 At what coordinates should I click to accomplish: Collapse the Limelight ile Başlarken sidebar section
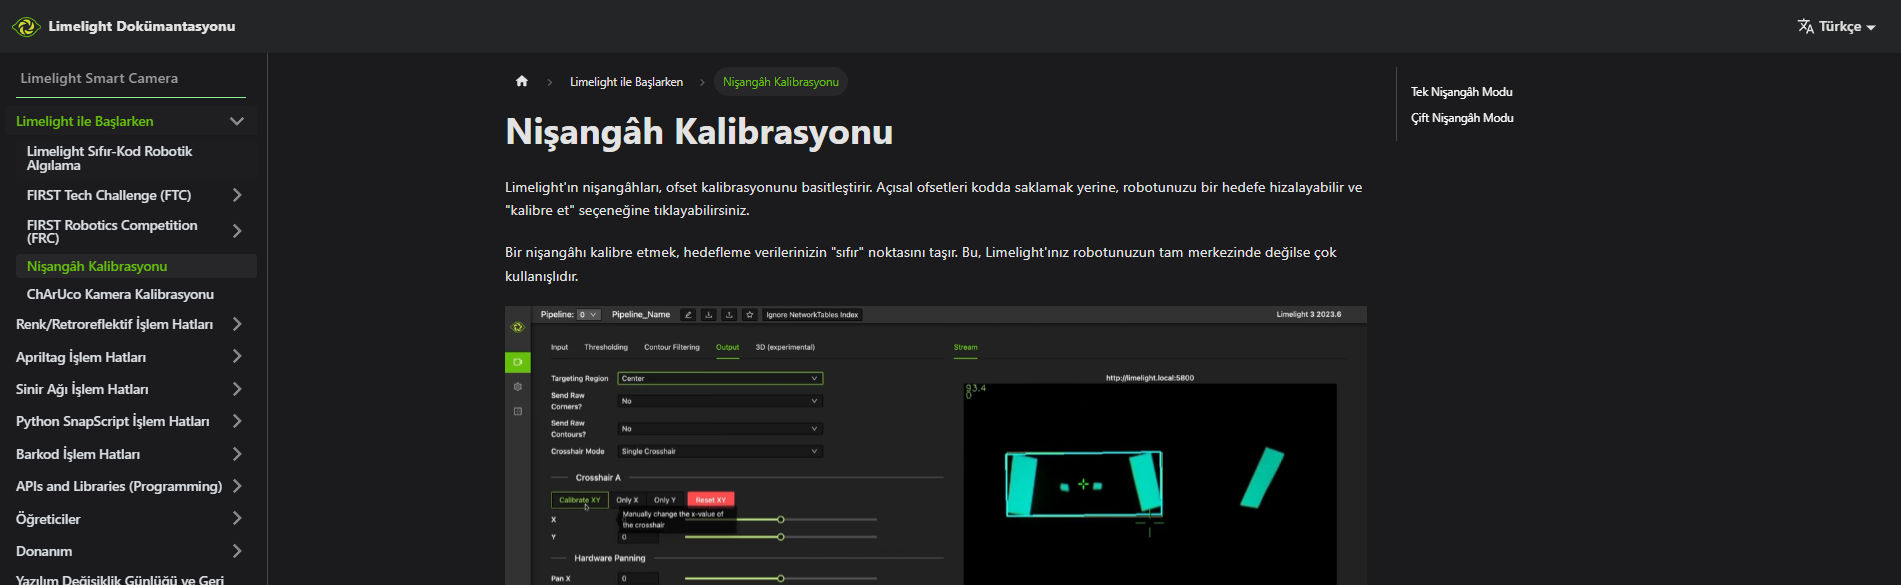click(237, 121)
